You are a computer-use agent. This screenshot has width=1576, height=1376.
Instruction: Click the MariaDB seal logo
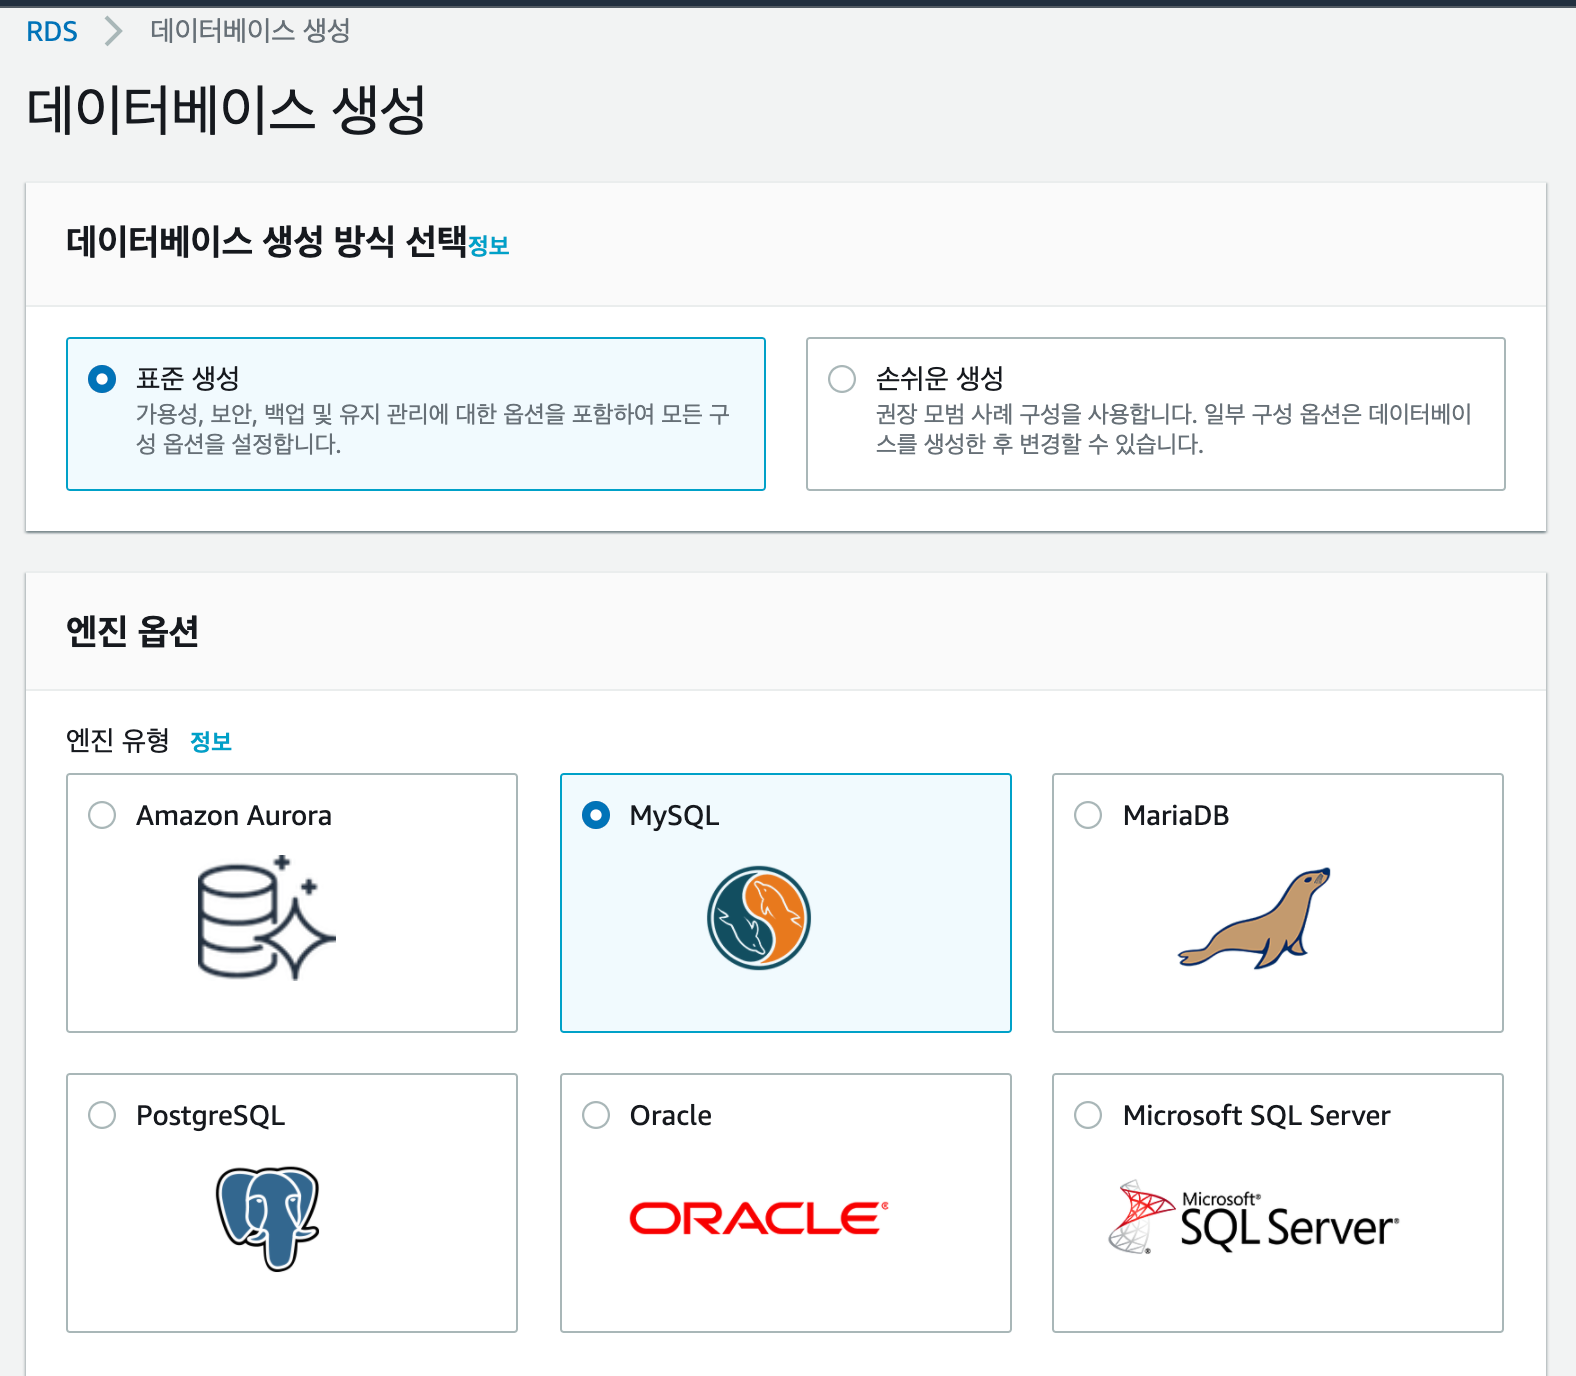(1254, 918)
